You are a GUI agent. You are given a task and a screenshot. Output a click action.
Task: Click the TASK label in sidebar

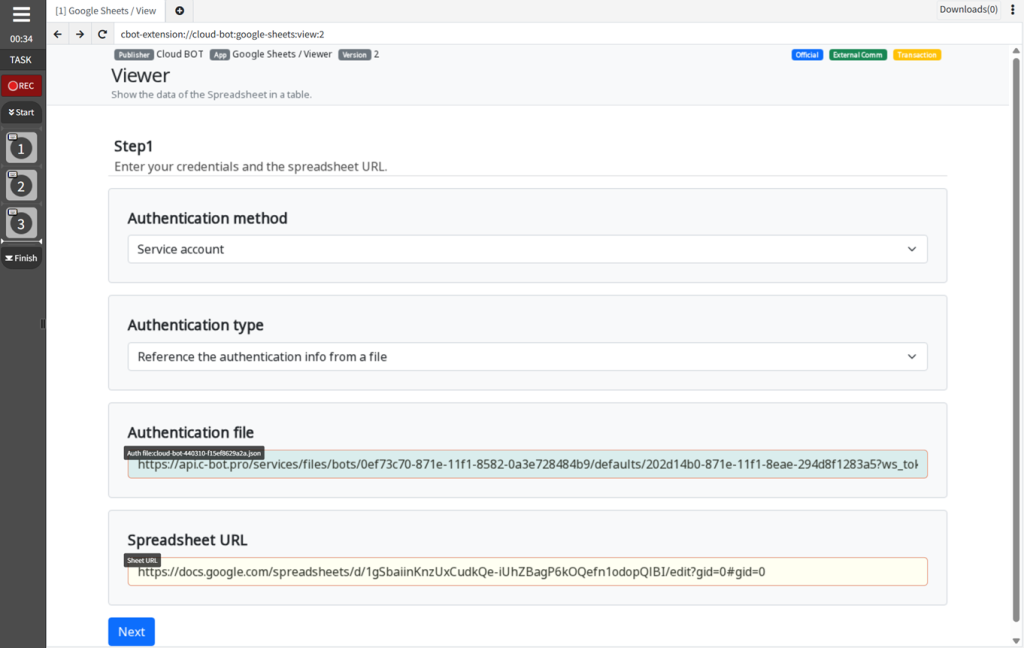(x=21, y=59)
